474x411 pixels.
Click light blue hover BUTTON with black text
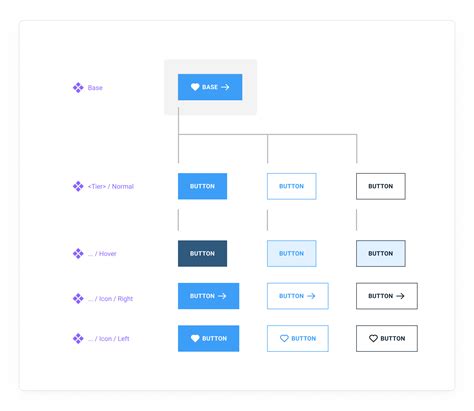click(x=381, y=253)
